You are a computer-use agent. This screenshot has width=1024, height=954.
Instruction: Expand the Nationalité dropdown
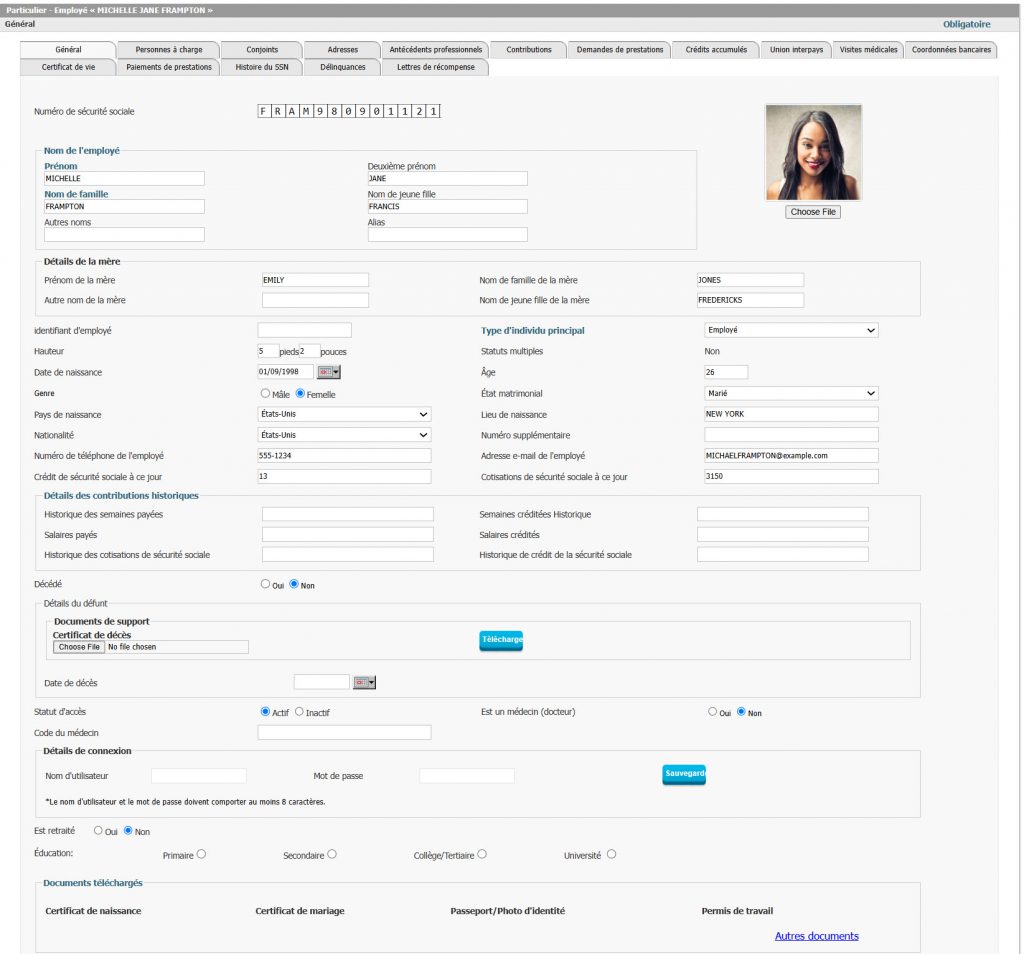pyautogui.click(x=344, y=435)
